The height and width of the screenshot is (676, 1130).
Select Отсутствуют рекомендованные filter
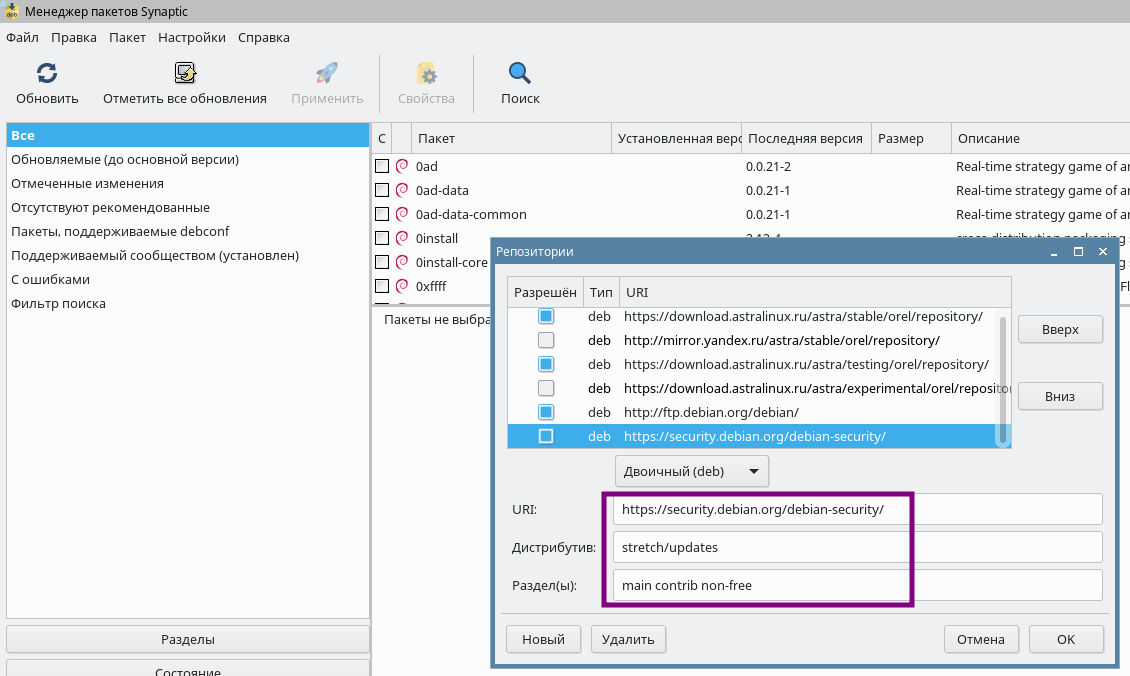point(187,208)
